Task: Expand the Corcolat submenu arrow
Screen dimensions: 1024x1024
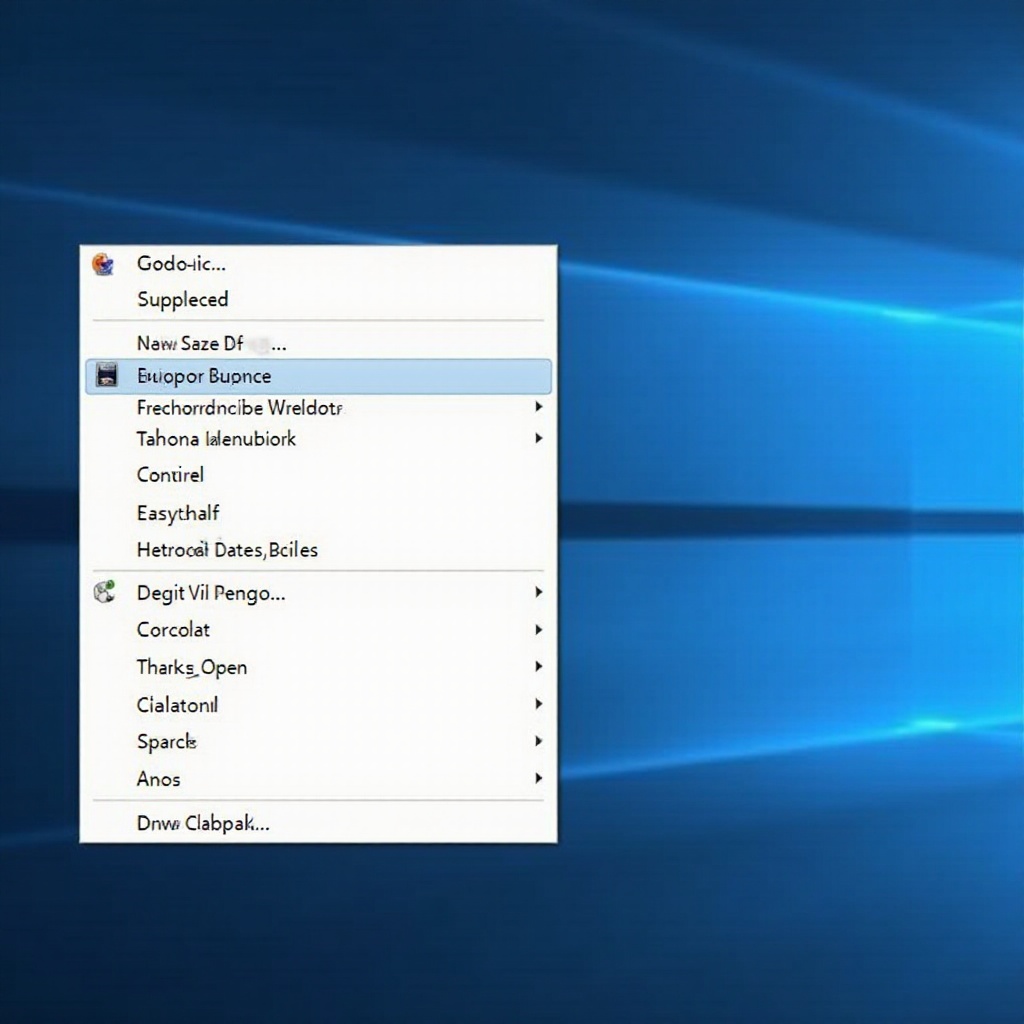Action: click(538, 630)
